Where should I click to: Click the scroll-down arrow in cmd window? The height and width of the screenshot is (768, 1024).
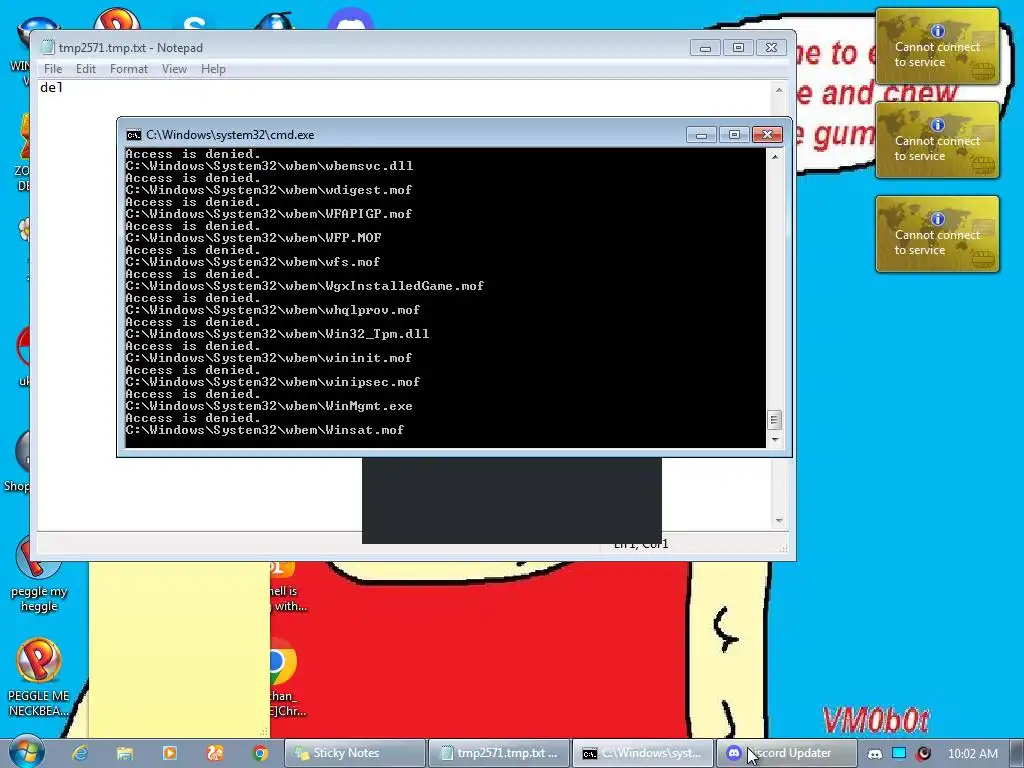click(x=775, y=440)
